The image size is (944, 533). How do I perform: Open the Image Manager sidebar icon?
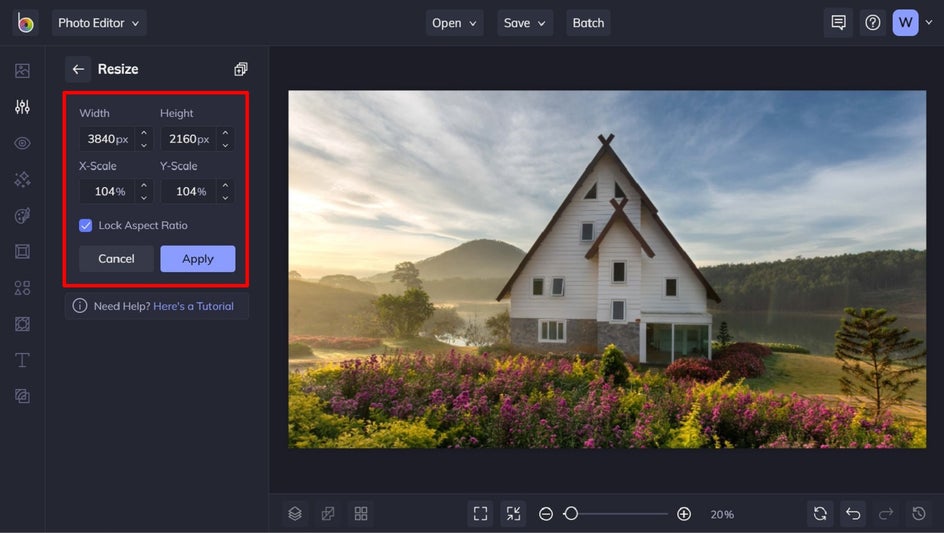(x=22, y=70)
